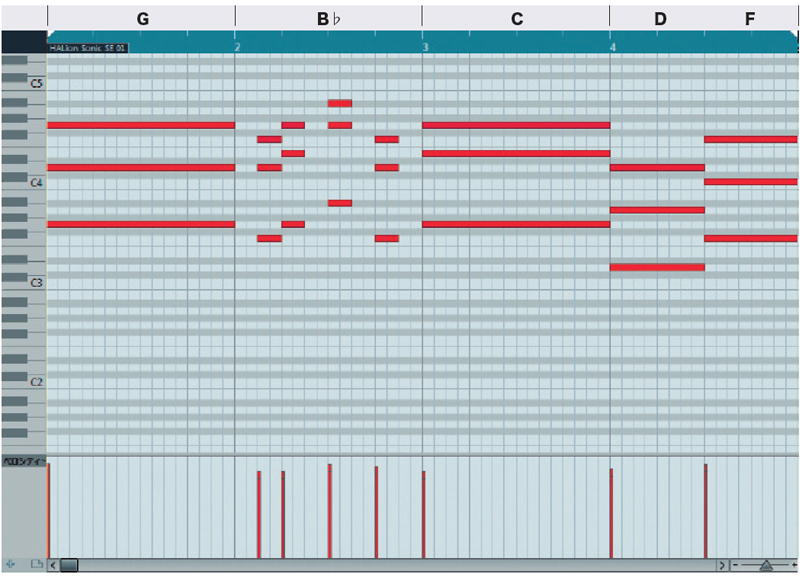Select the A3 note at bar 4 start
The width and height of the screenshot is (800, 576).
[x=657, y=210]
